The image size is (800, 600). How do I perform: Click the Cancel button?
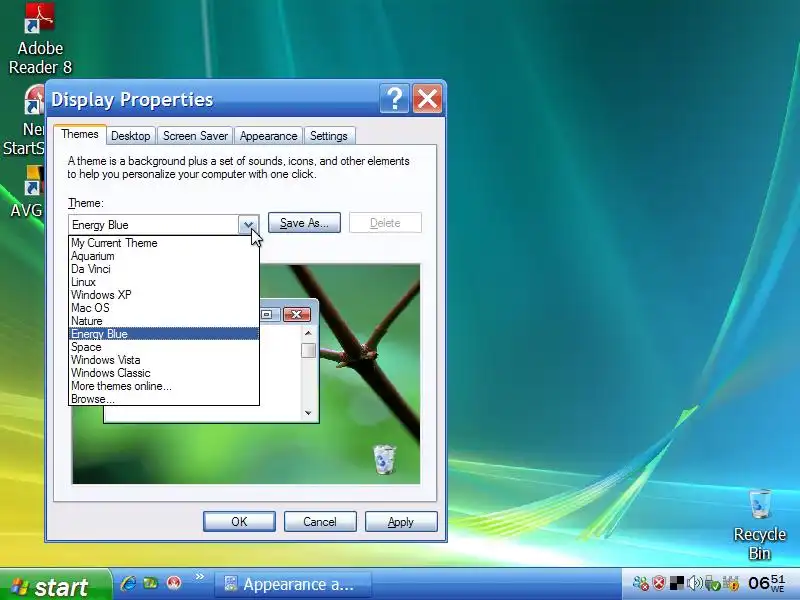320,521
